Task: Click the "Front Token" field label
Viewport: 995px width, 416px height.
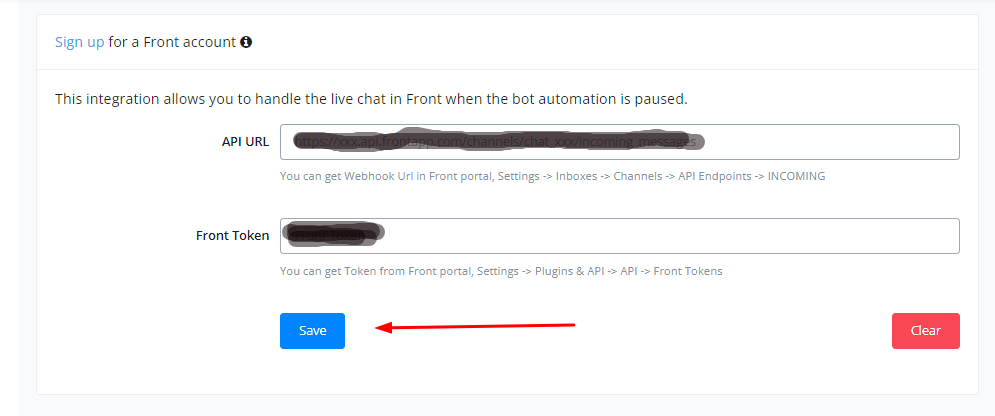Action: click(x=232, y=236)
